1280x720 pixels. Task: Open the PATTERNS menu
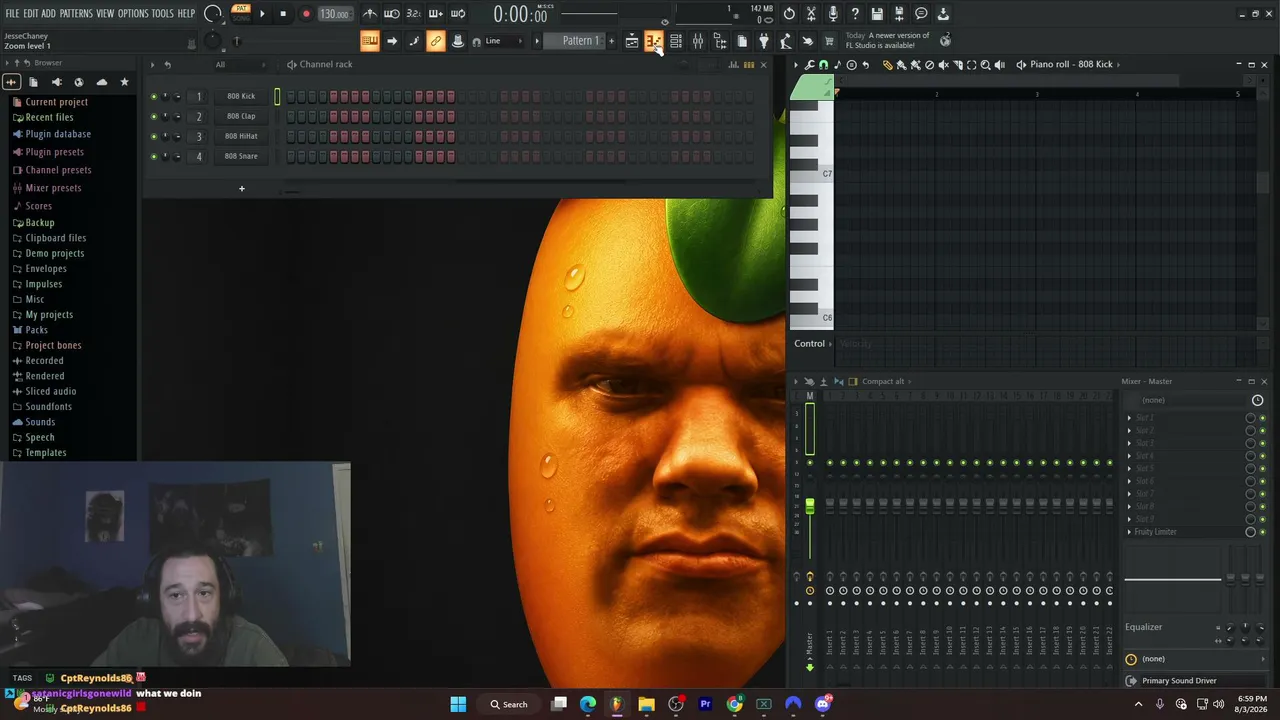(76, 14)
